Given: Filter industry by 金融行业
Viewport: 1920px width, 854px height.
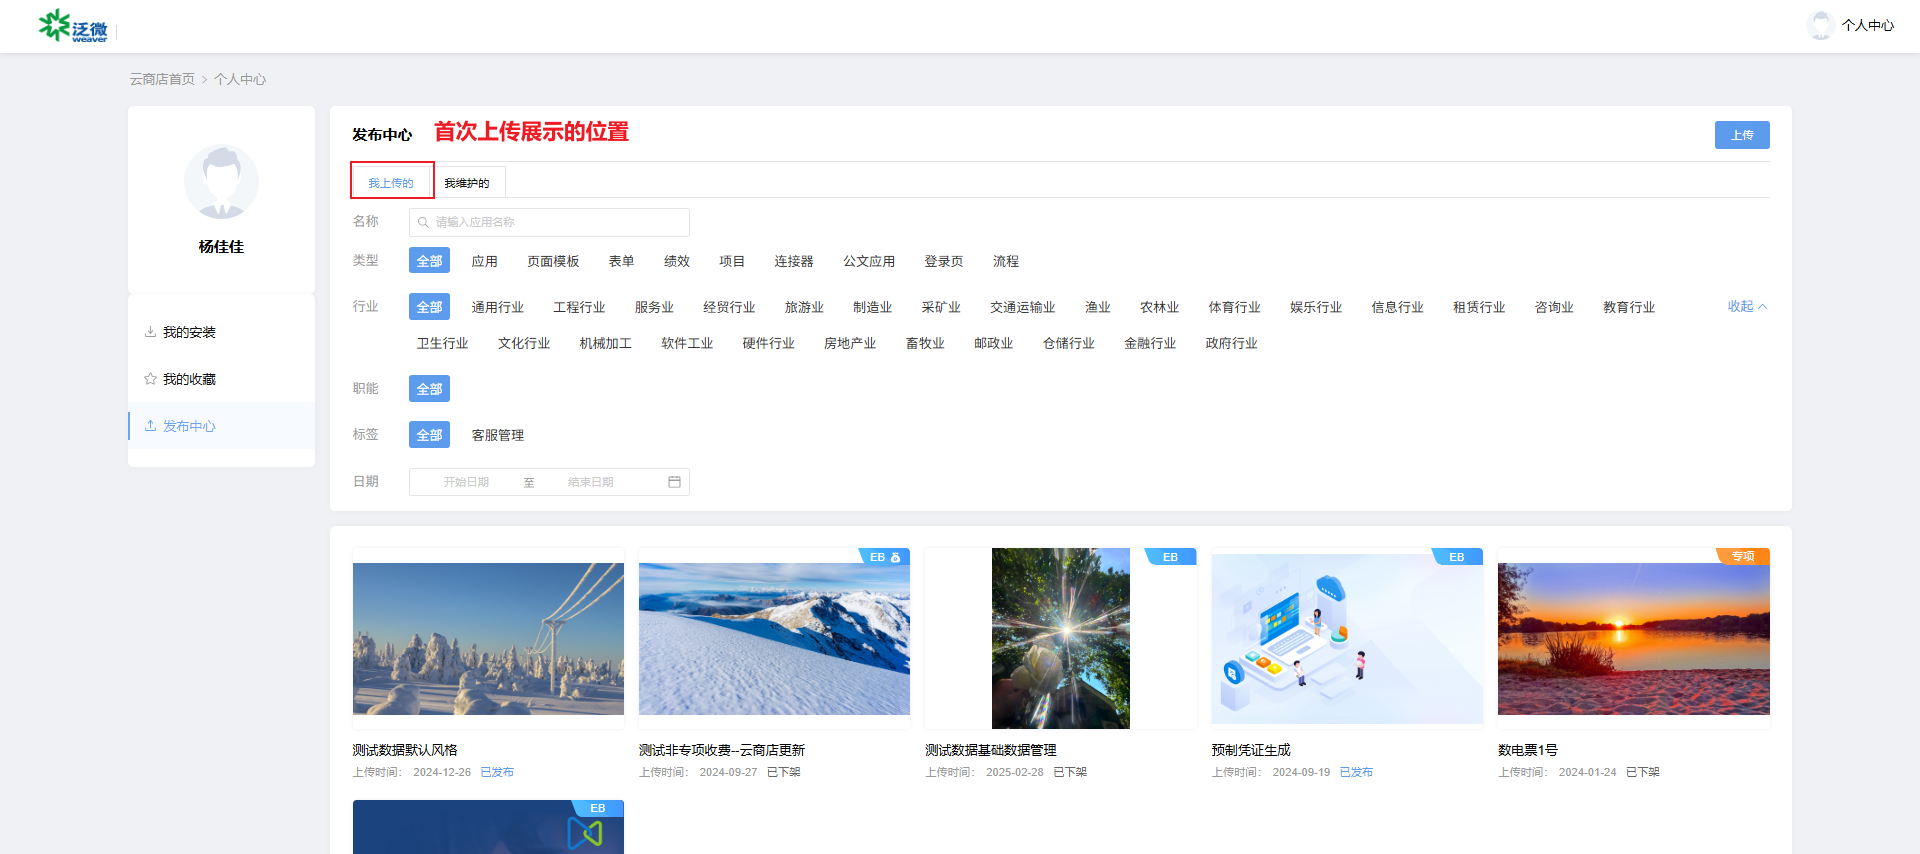Looking at the screenshot, I should 1150,343.
